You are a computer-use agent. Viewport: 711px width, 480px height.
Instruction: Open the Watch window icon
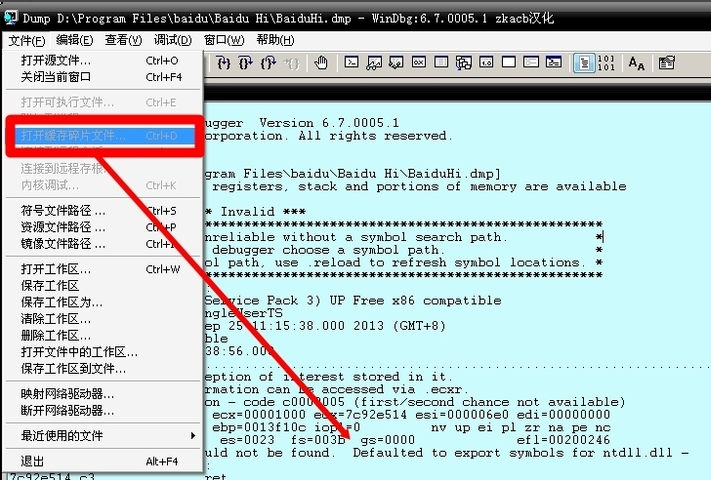coord(374,63)
